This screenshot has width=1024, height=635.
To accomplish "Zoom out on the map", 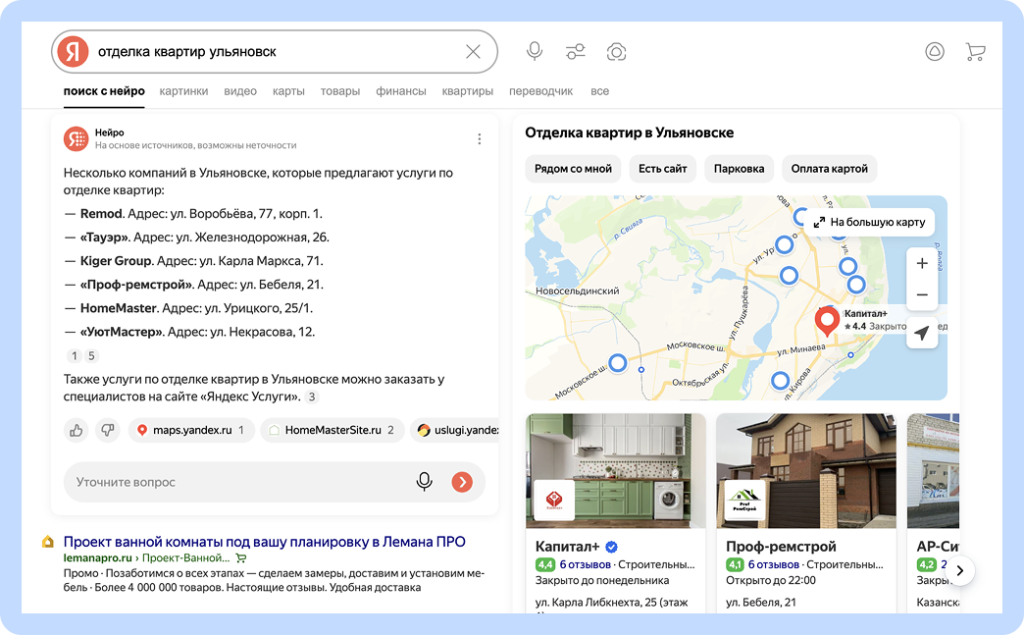I will tap(921, 295).
